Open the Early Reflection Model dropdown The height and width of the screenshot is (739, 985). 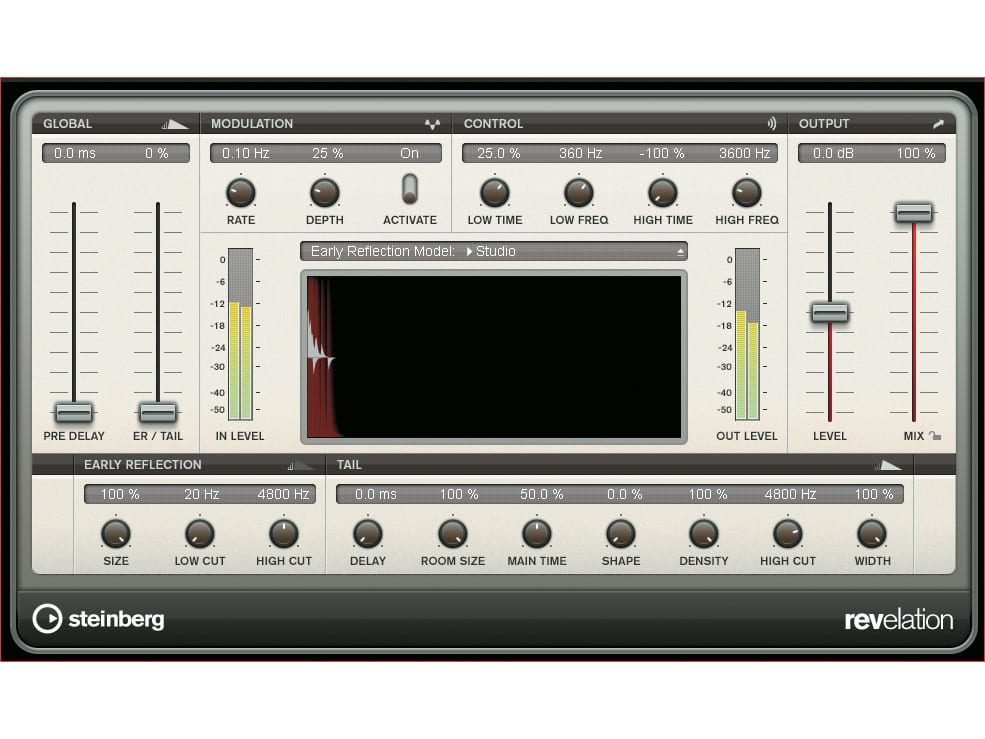494,251
